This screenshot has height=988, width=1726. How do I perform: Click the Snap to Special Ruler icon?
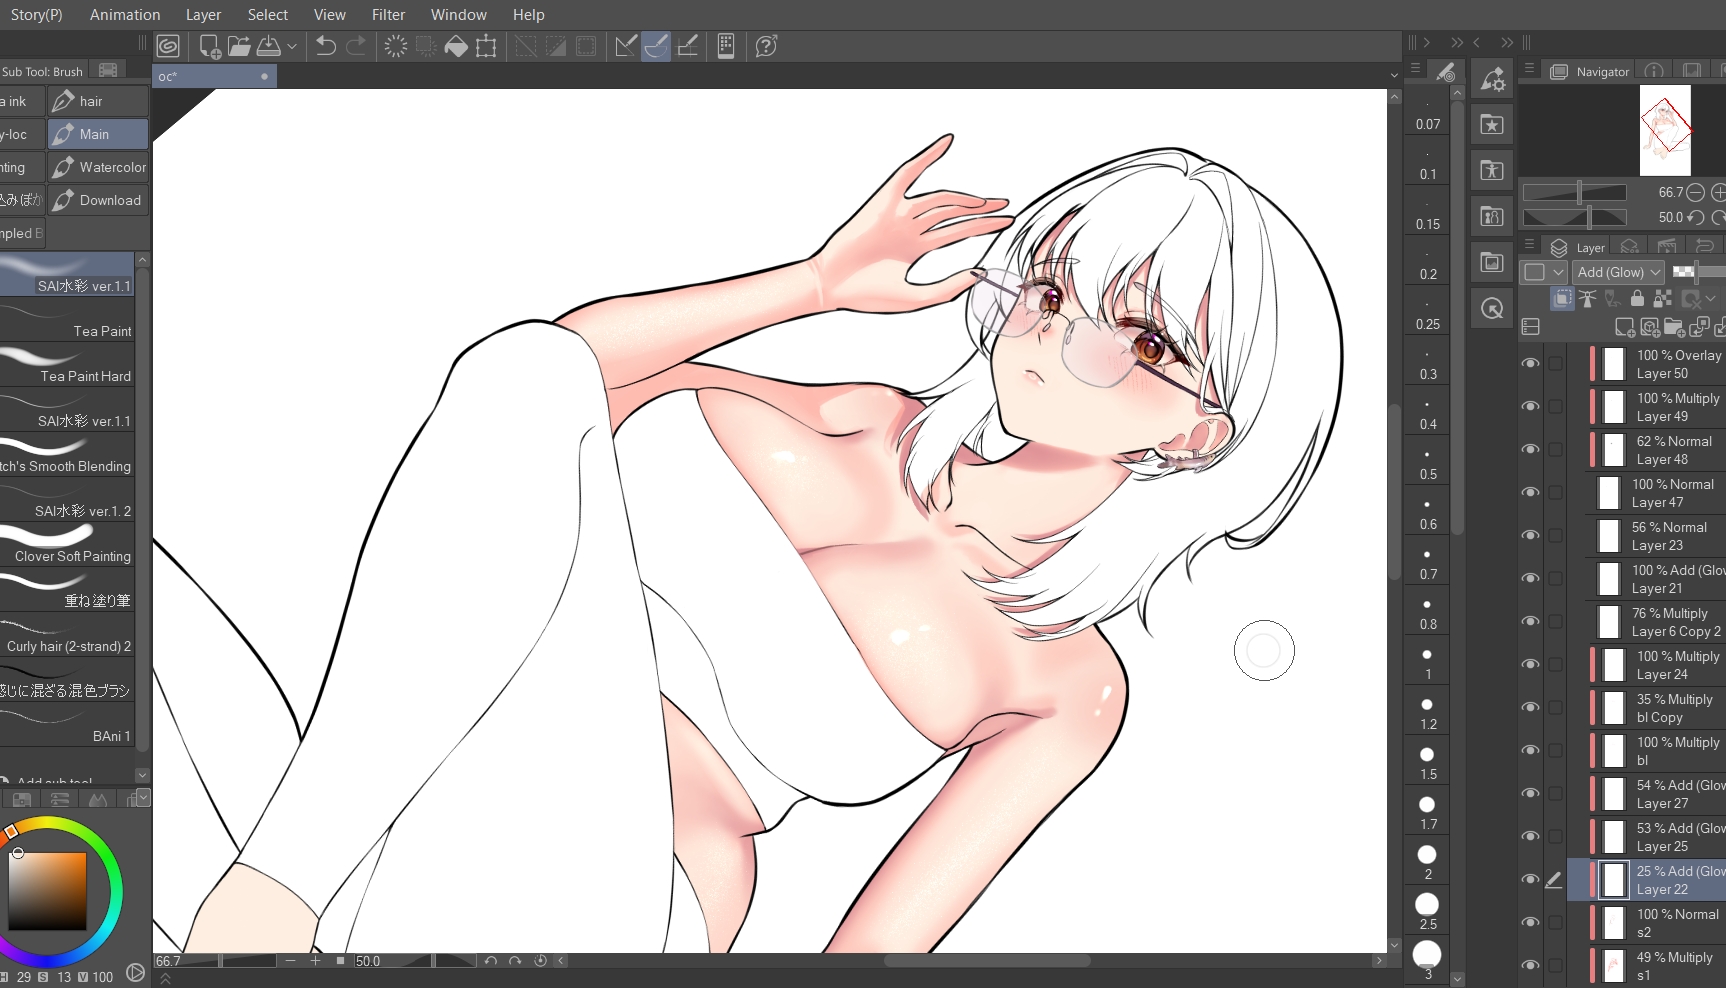[656, 46]
